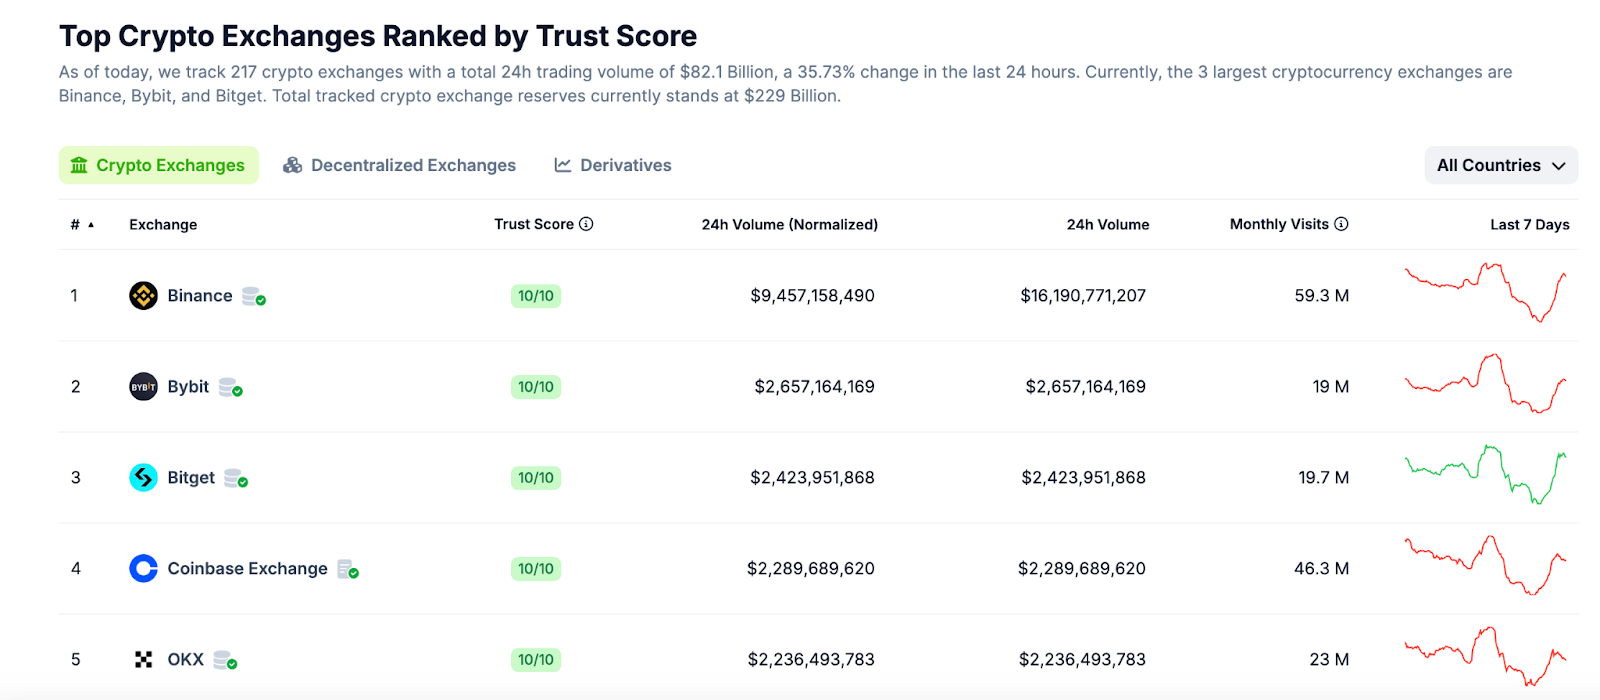Viewport: 1600px width, 700px height.
Task: Select the Bitget exchange icon
Action: pyautogui.click(x=144, y=477)
